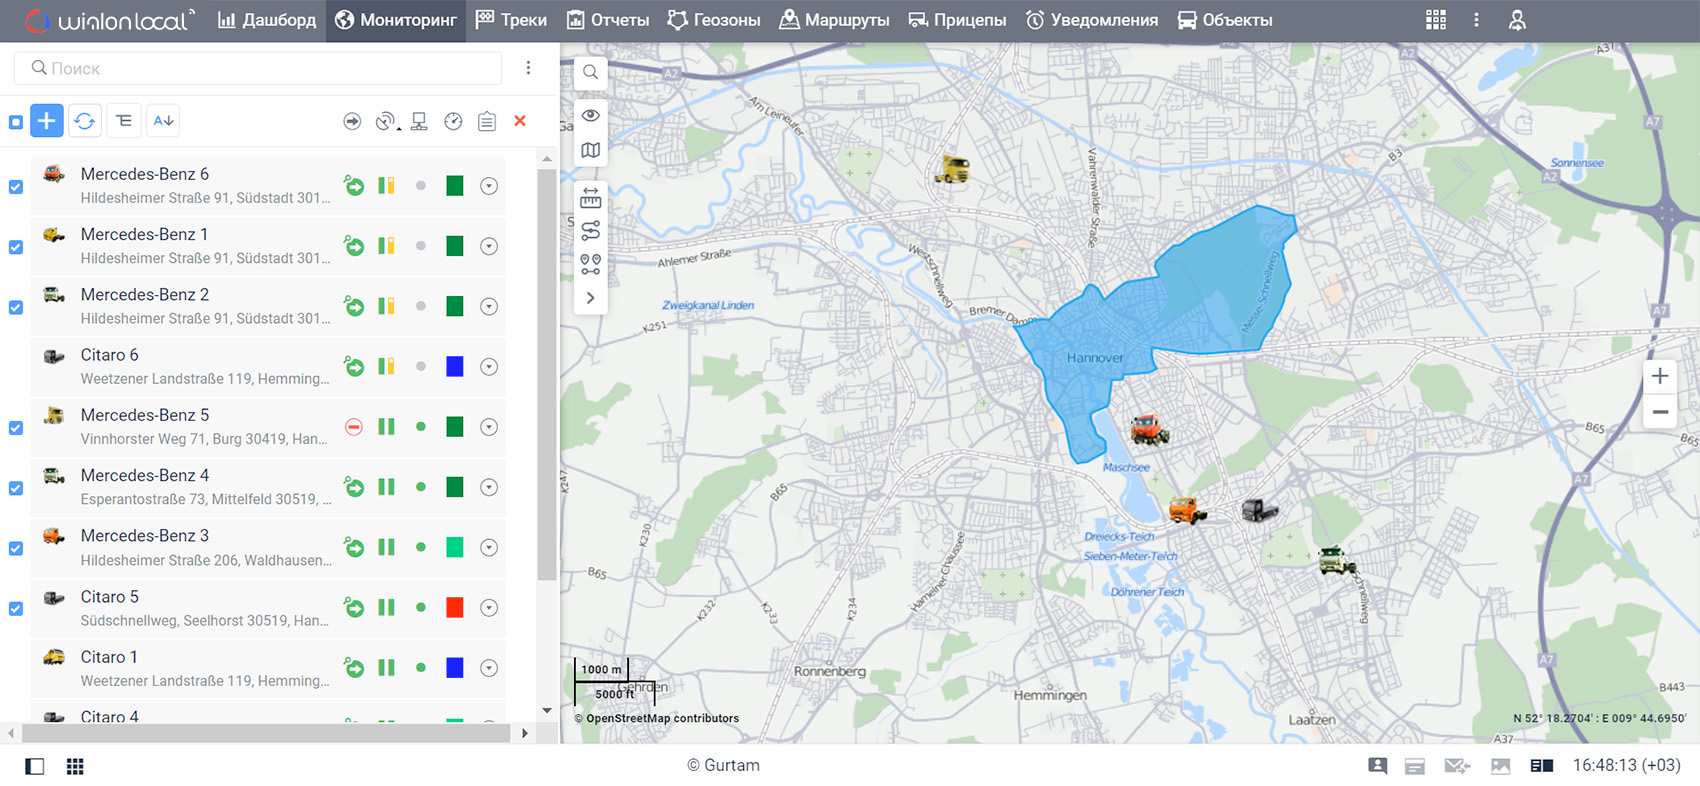Screen dimensions: 1700x786
Task: Uncheck the Mercedes-Benz 6 checkbox
Action: pyautogui.click(x=16, y=187)
